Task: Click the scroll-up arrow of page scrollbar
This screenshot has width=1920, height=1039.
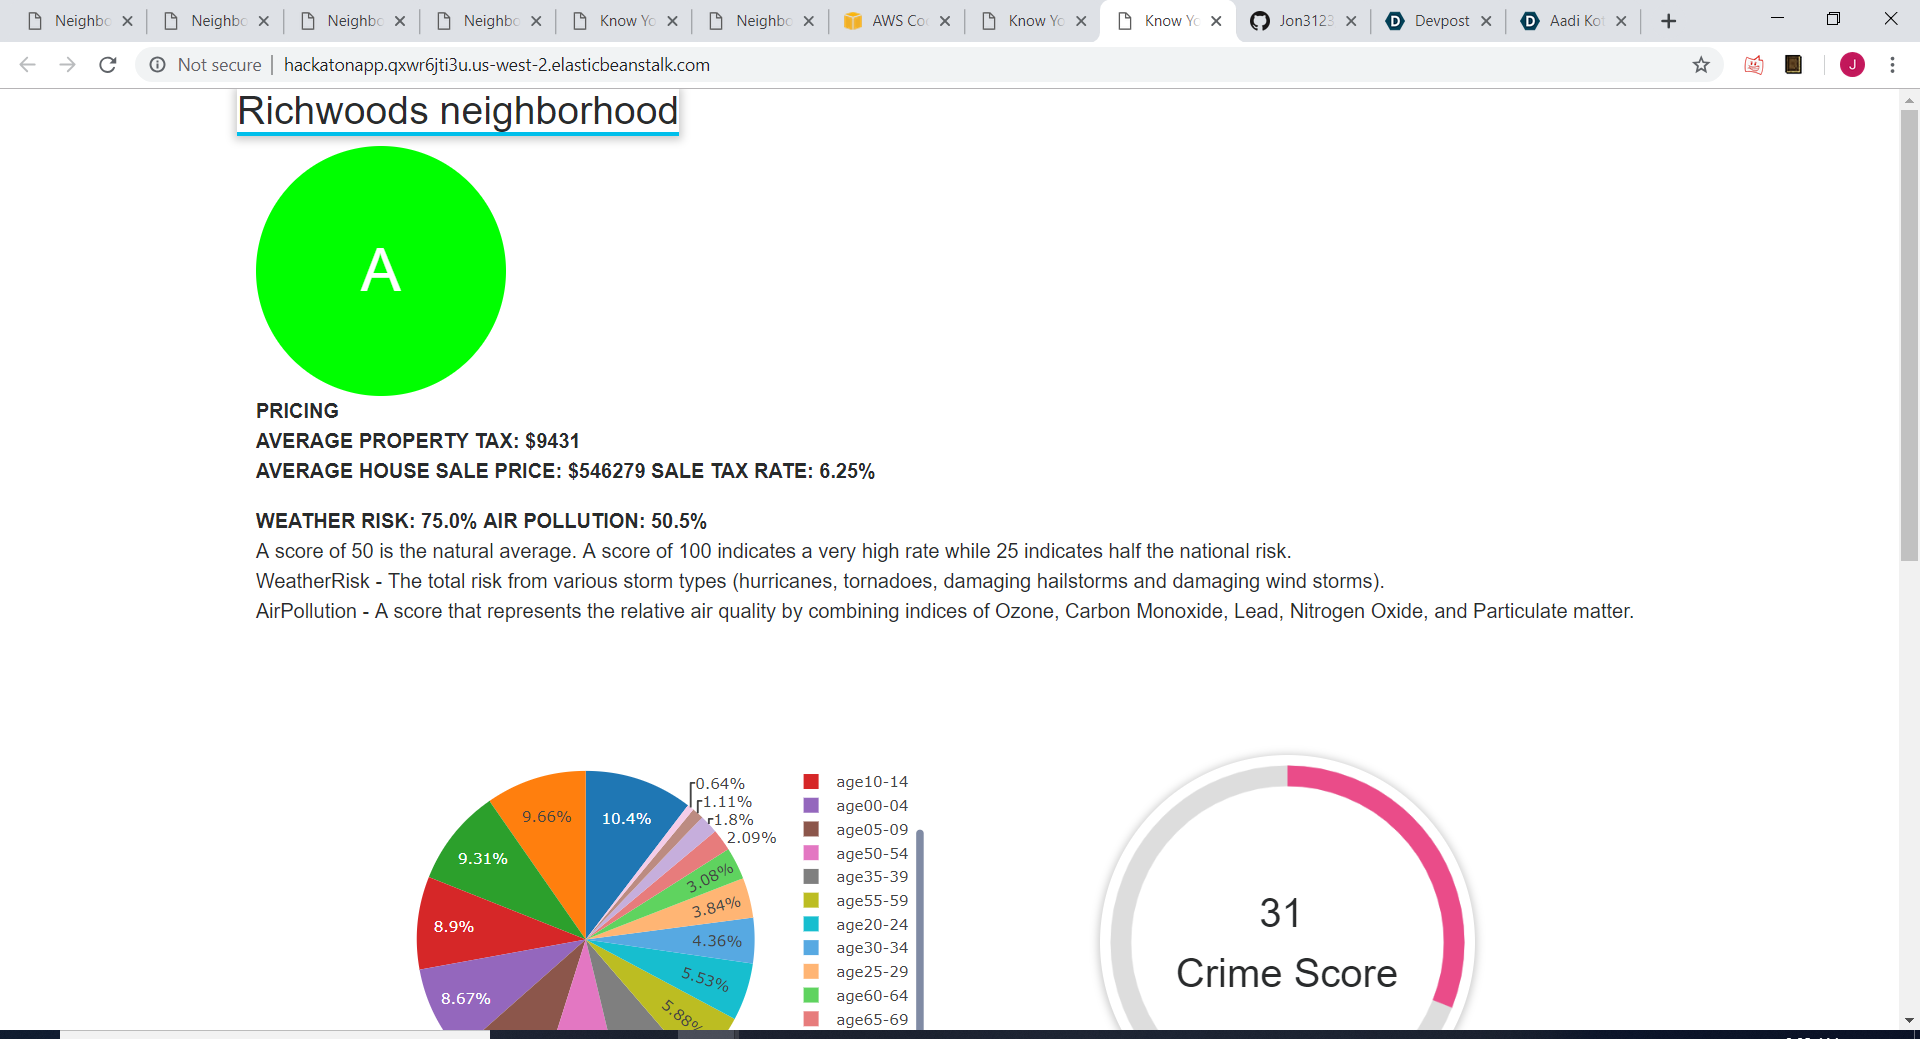Action: tap(1909, 100)
